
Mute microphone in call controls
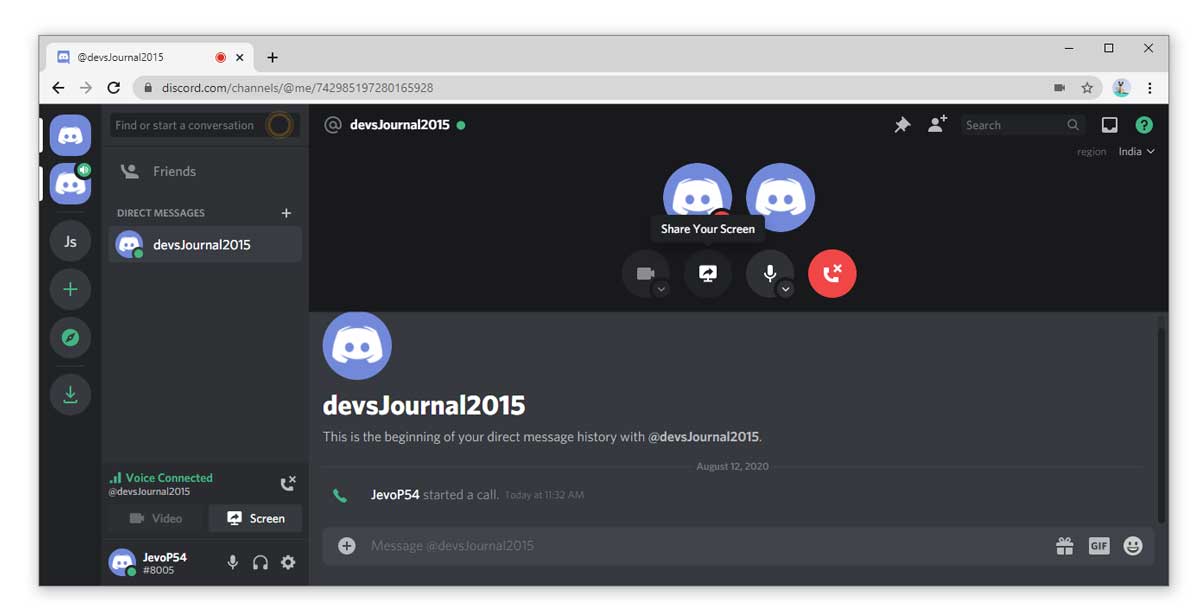point(769,273)
